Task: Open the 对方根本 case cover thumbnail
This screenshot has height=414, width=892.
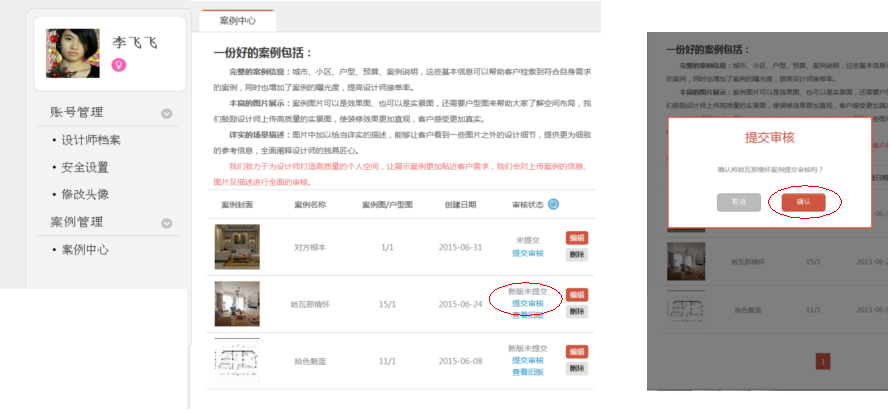Action: (237, 246)
